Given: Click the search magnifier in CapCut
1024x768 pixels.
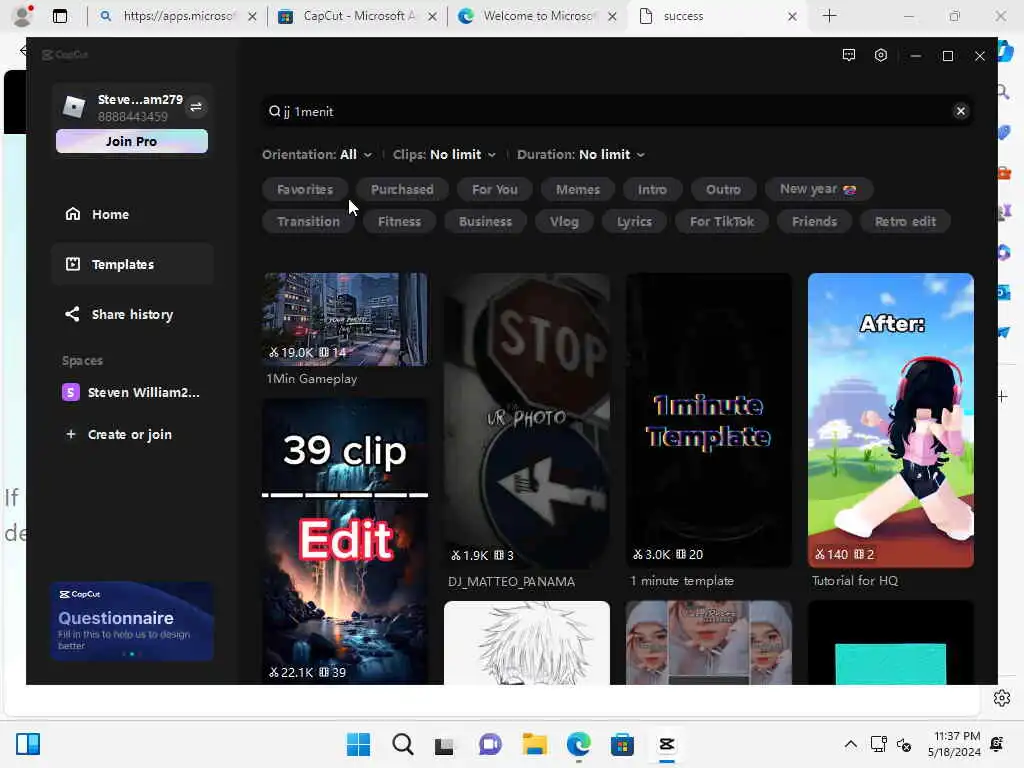Looking at the screenshot, I should tap(274, 112).
